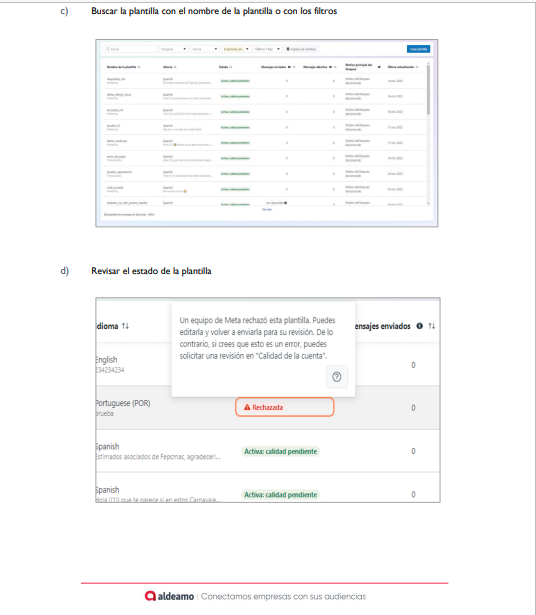The image size is (536, 615).
Task: Click the Espacio de nombres button
Action: tap(302, 49)
